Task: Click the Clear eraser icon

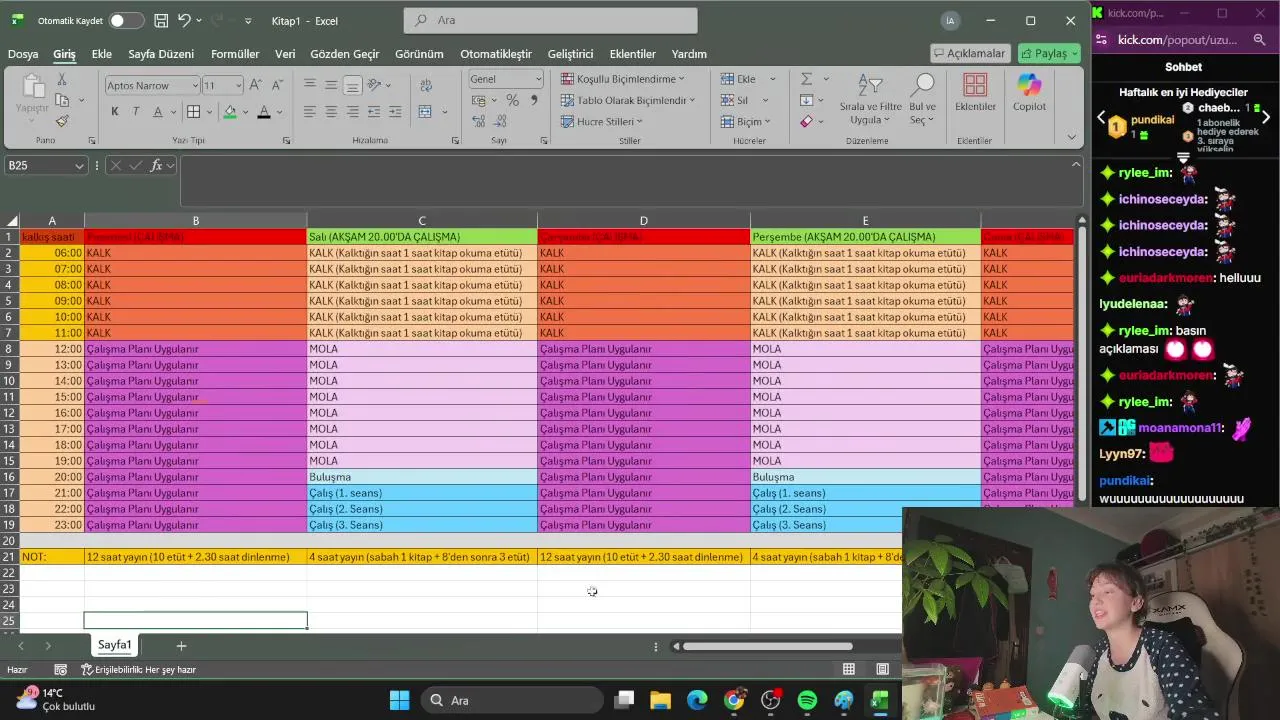Action: pos(807,122)
